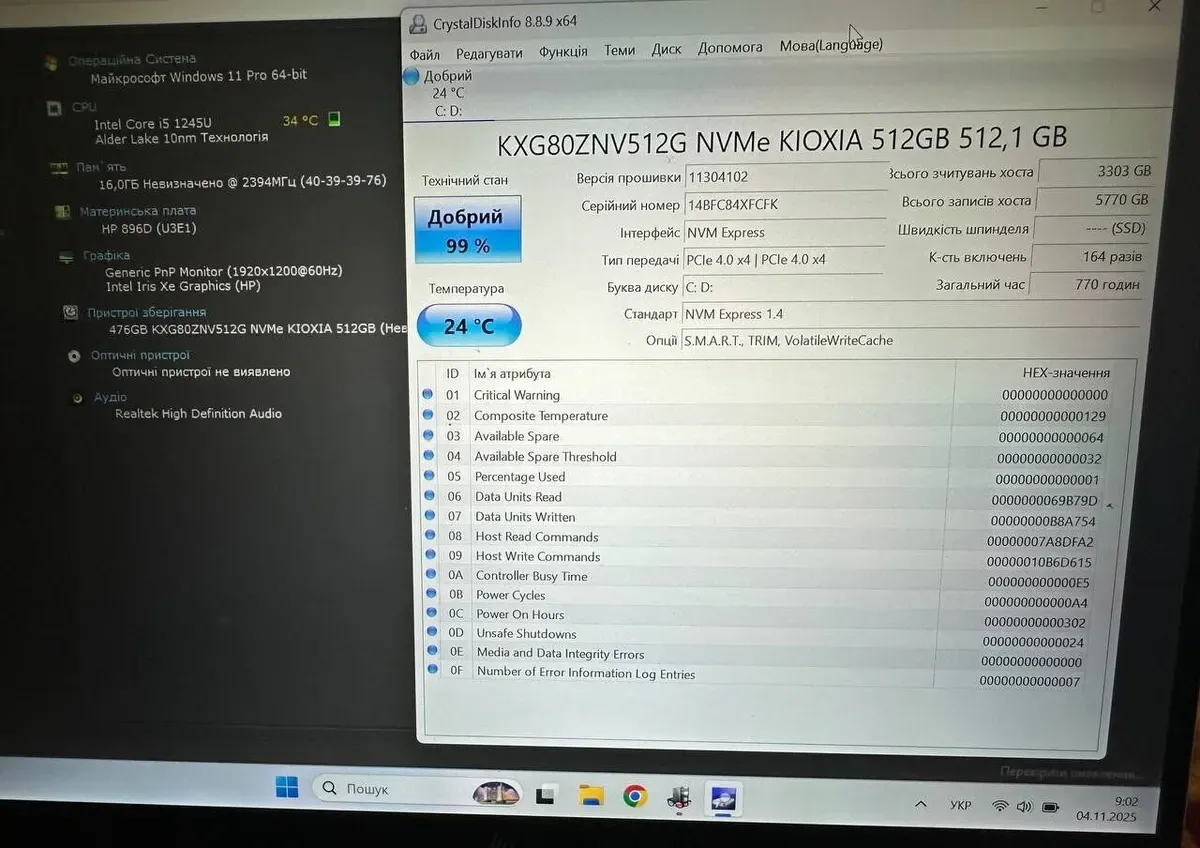
Task: Click the Добрий 99% health status button
Action: point(467,230)
